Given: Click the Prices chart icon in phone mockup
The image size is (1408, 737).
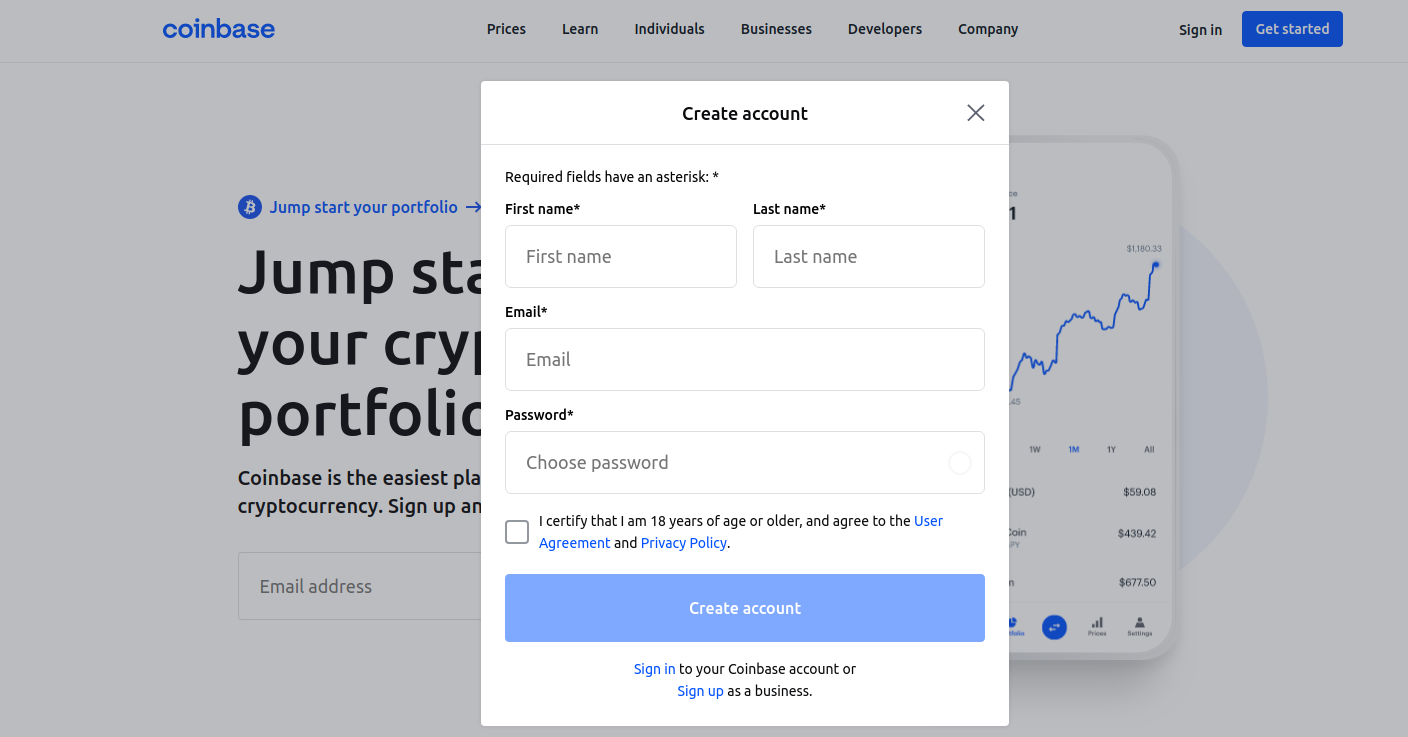Looking at the screenshot, I should (x=1097, y=622).
